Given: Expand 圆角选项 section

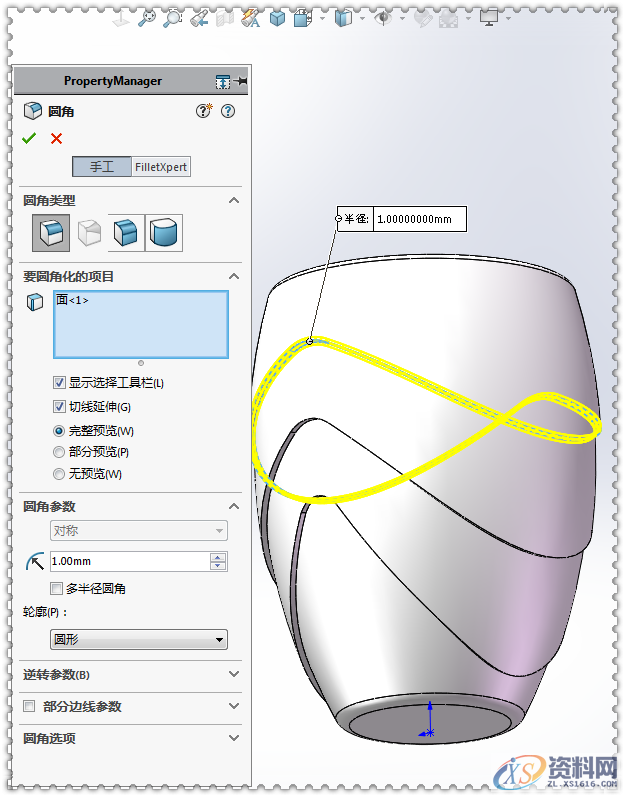Looking at the screenshot, I should (x=234, y=738).
